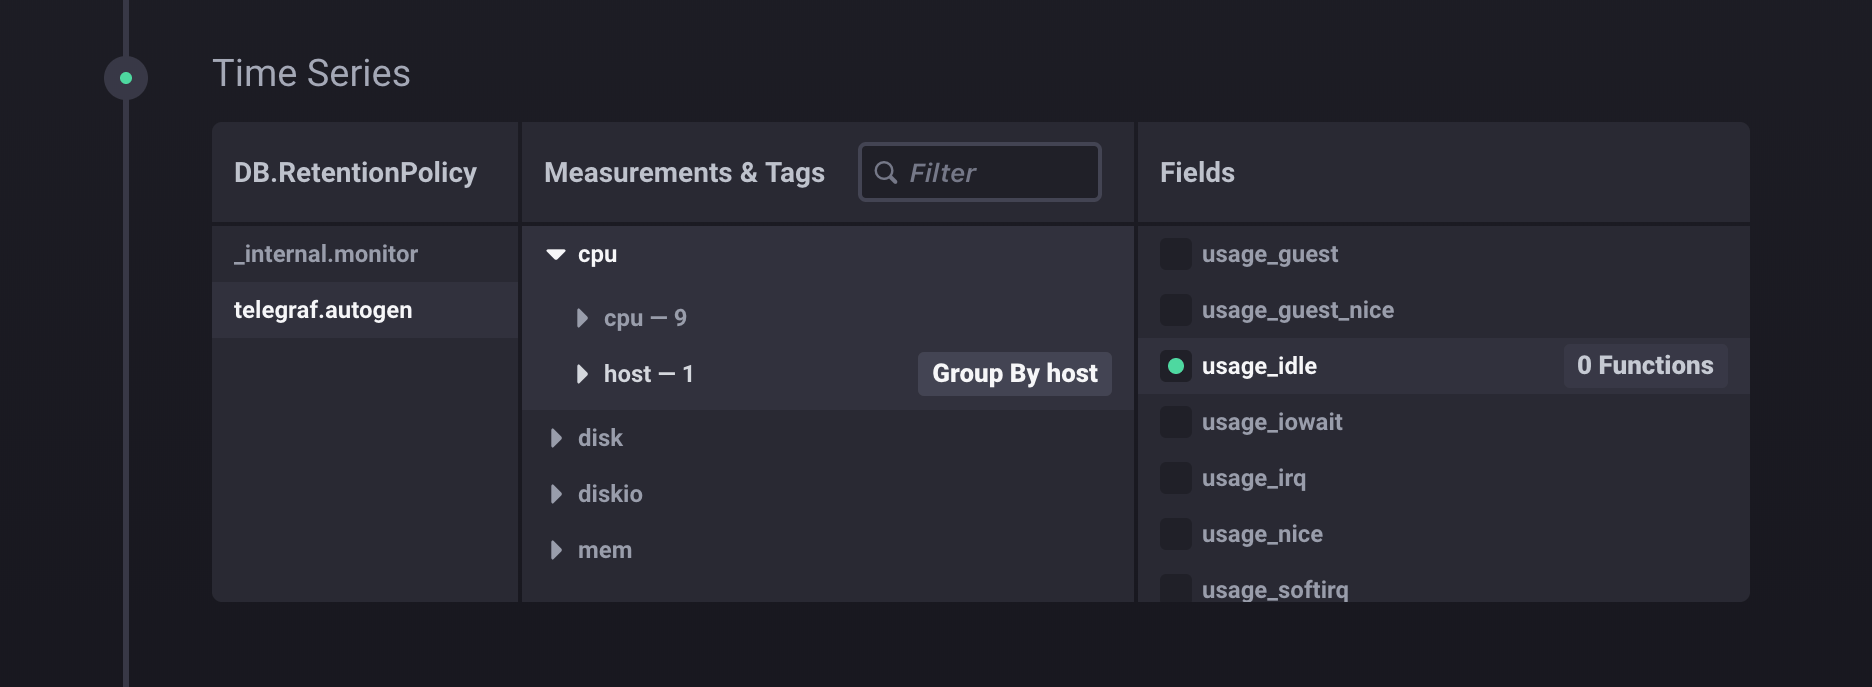Click the magnifier icon in Filter box
The height and width of the screenshot is (687, 1872).
point(885,173)
